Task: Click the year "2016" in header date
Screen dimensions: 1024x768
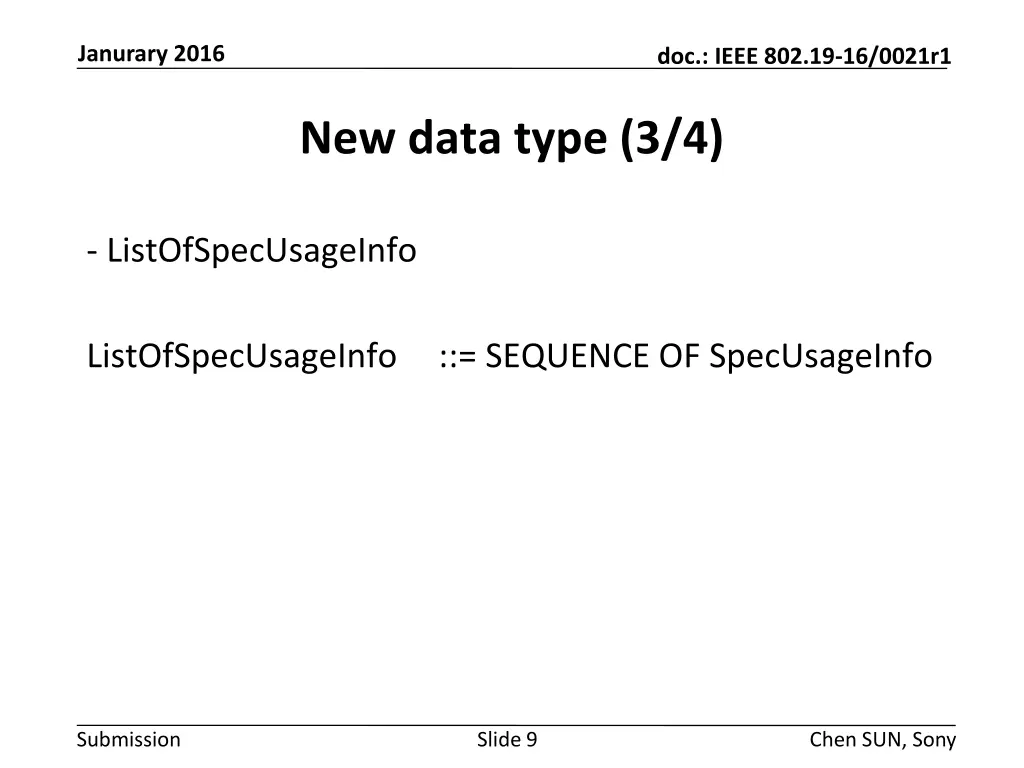Action: pos(199,54)
